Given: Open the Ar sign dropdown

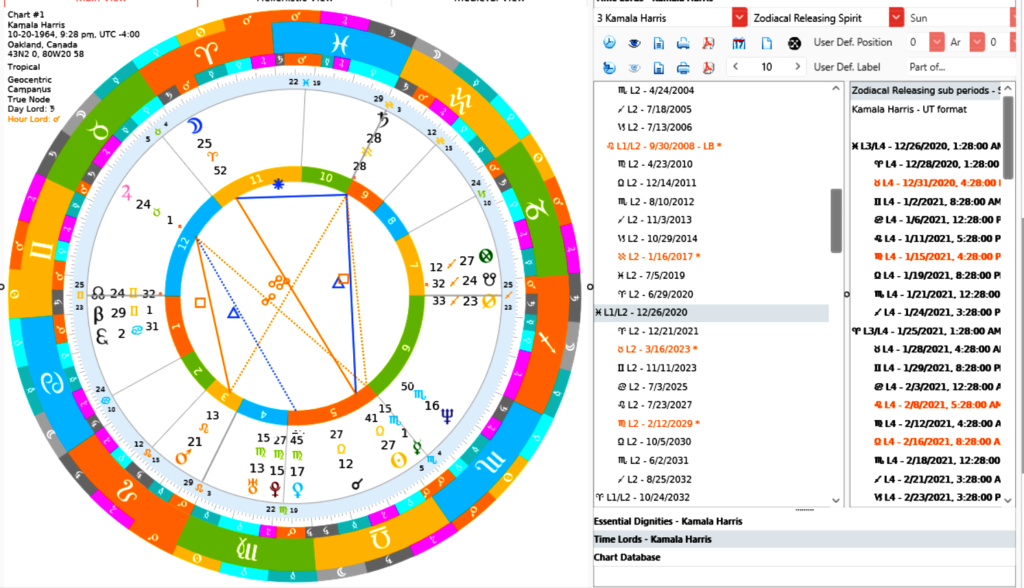Looking at the screenshot, I should [976, 42].
